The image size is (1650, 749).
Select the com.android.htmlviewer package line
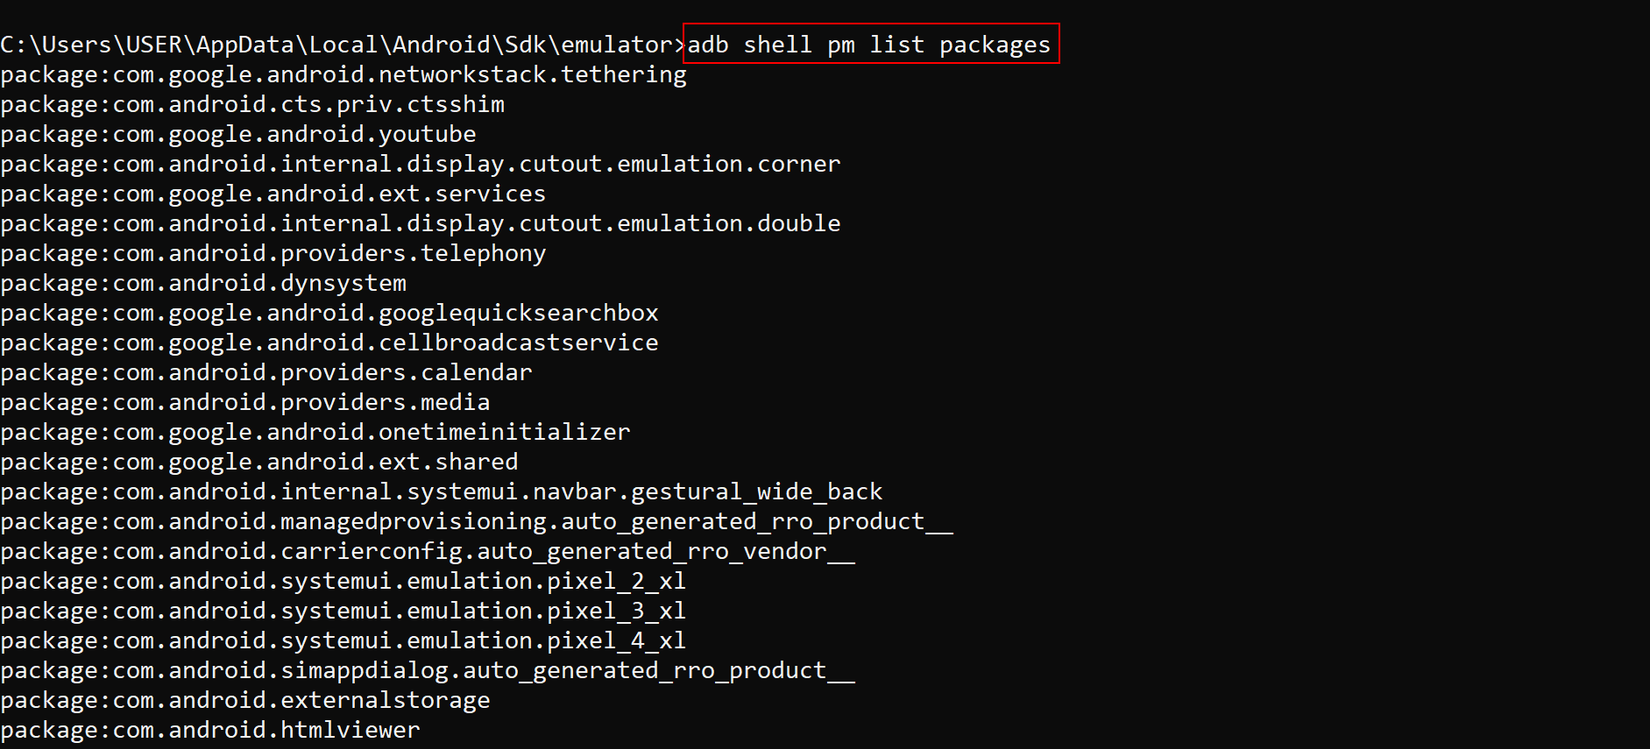pyautogui.click(x=210, y=730)
